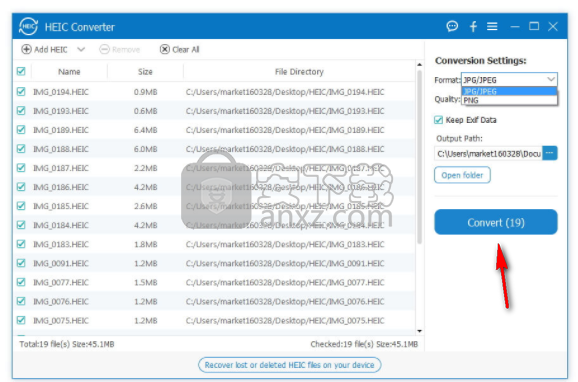Click the output path browse button
The image size is (578, 382).
click(550, 153)
